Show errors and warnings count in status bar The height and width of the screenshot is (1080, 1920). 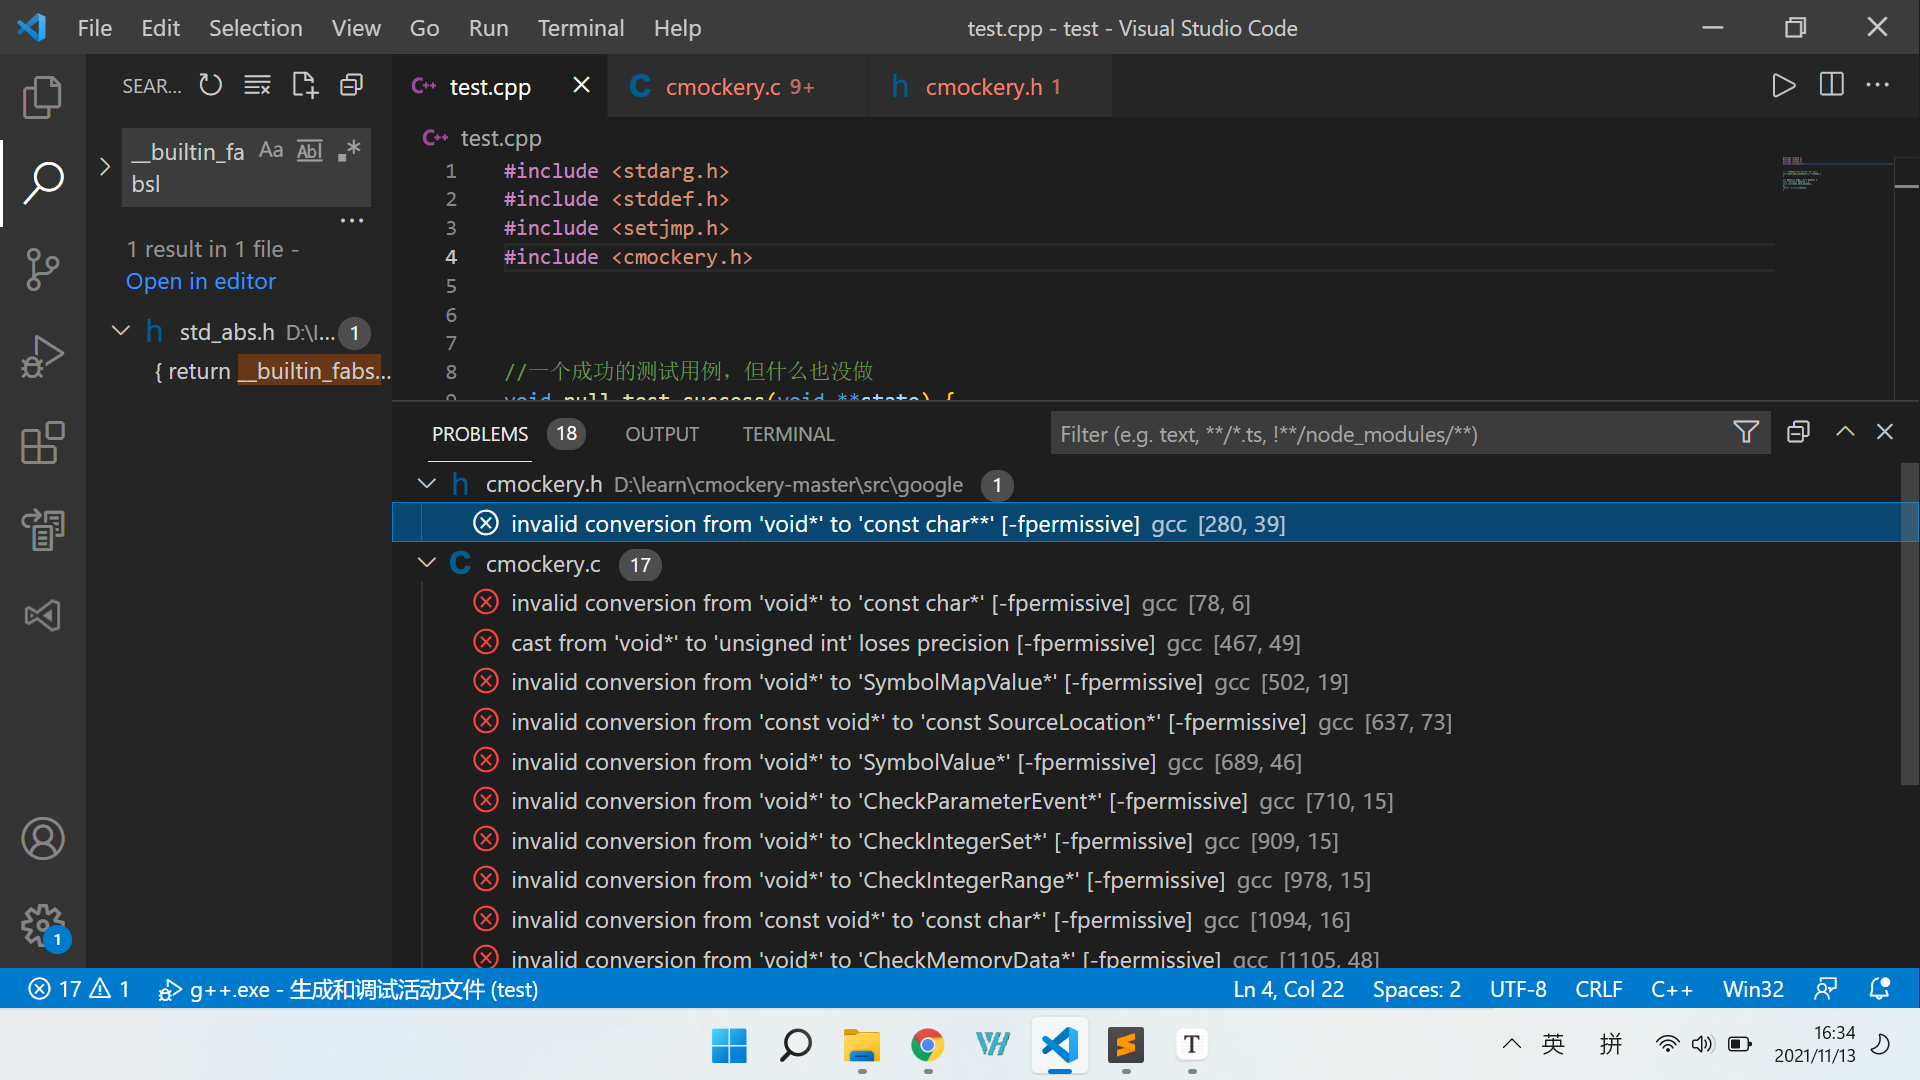click(80, 989)
